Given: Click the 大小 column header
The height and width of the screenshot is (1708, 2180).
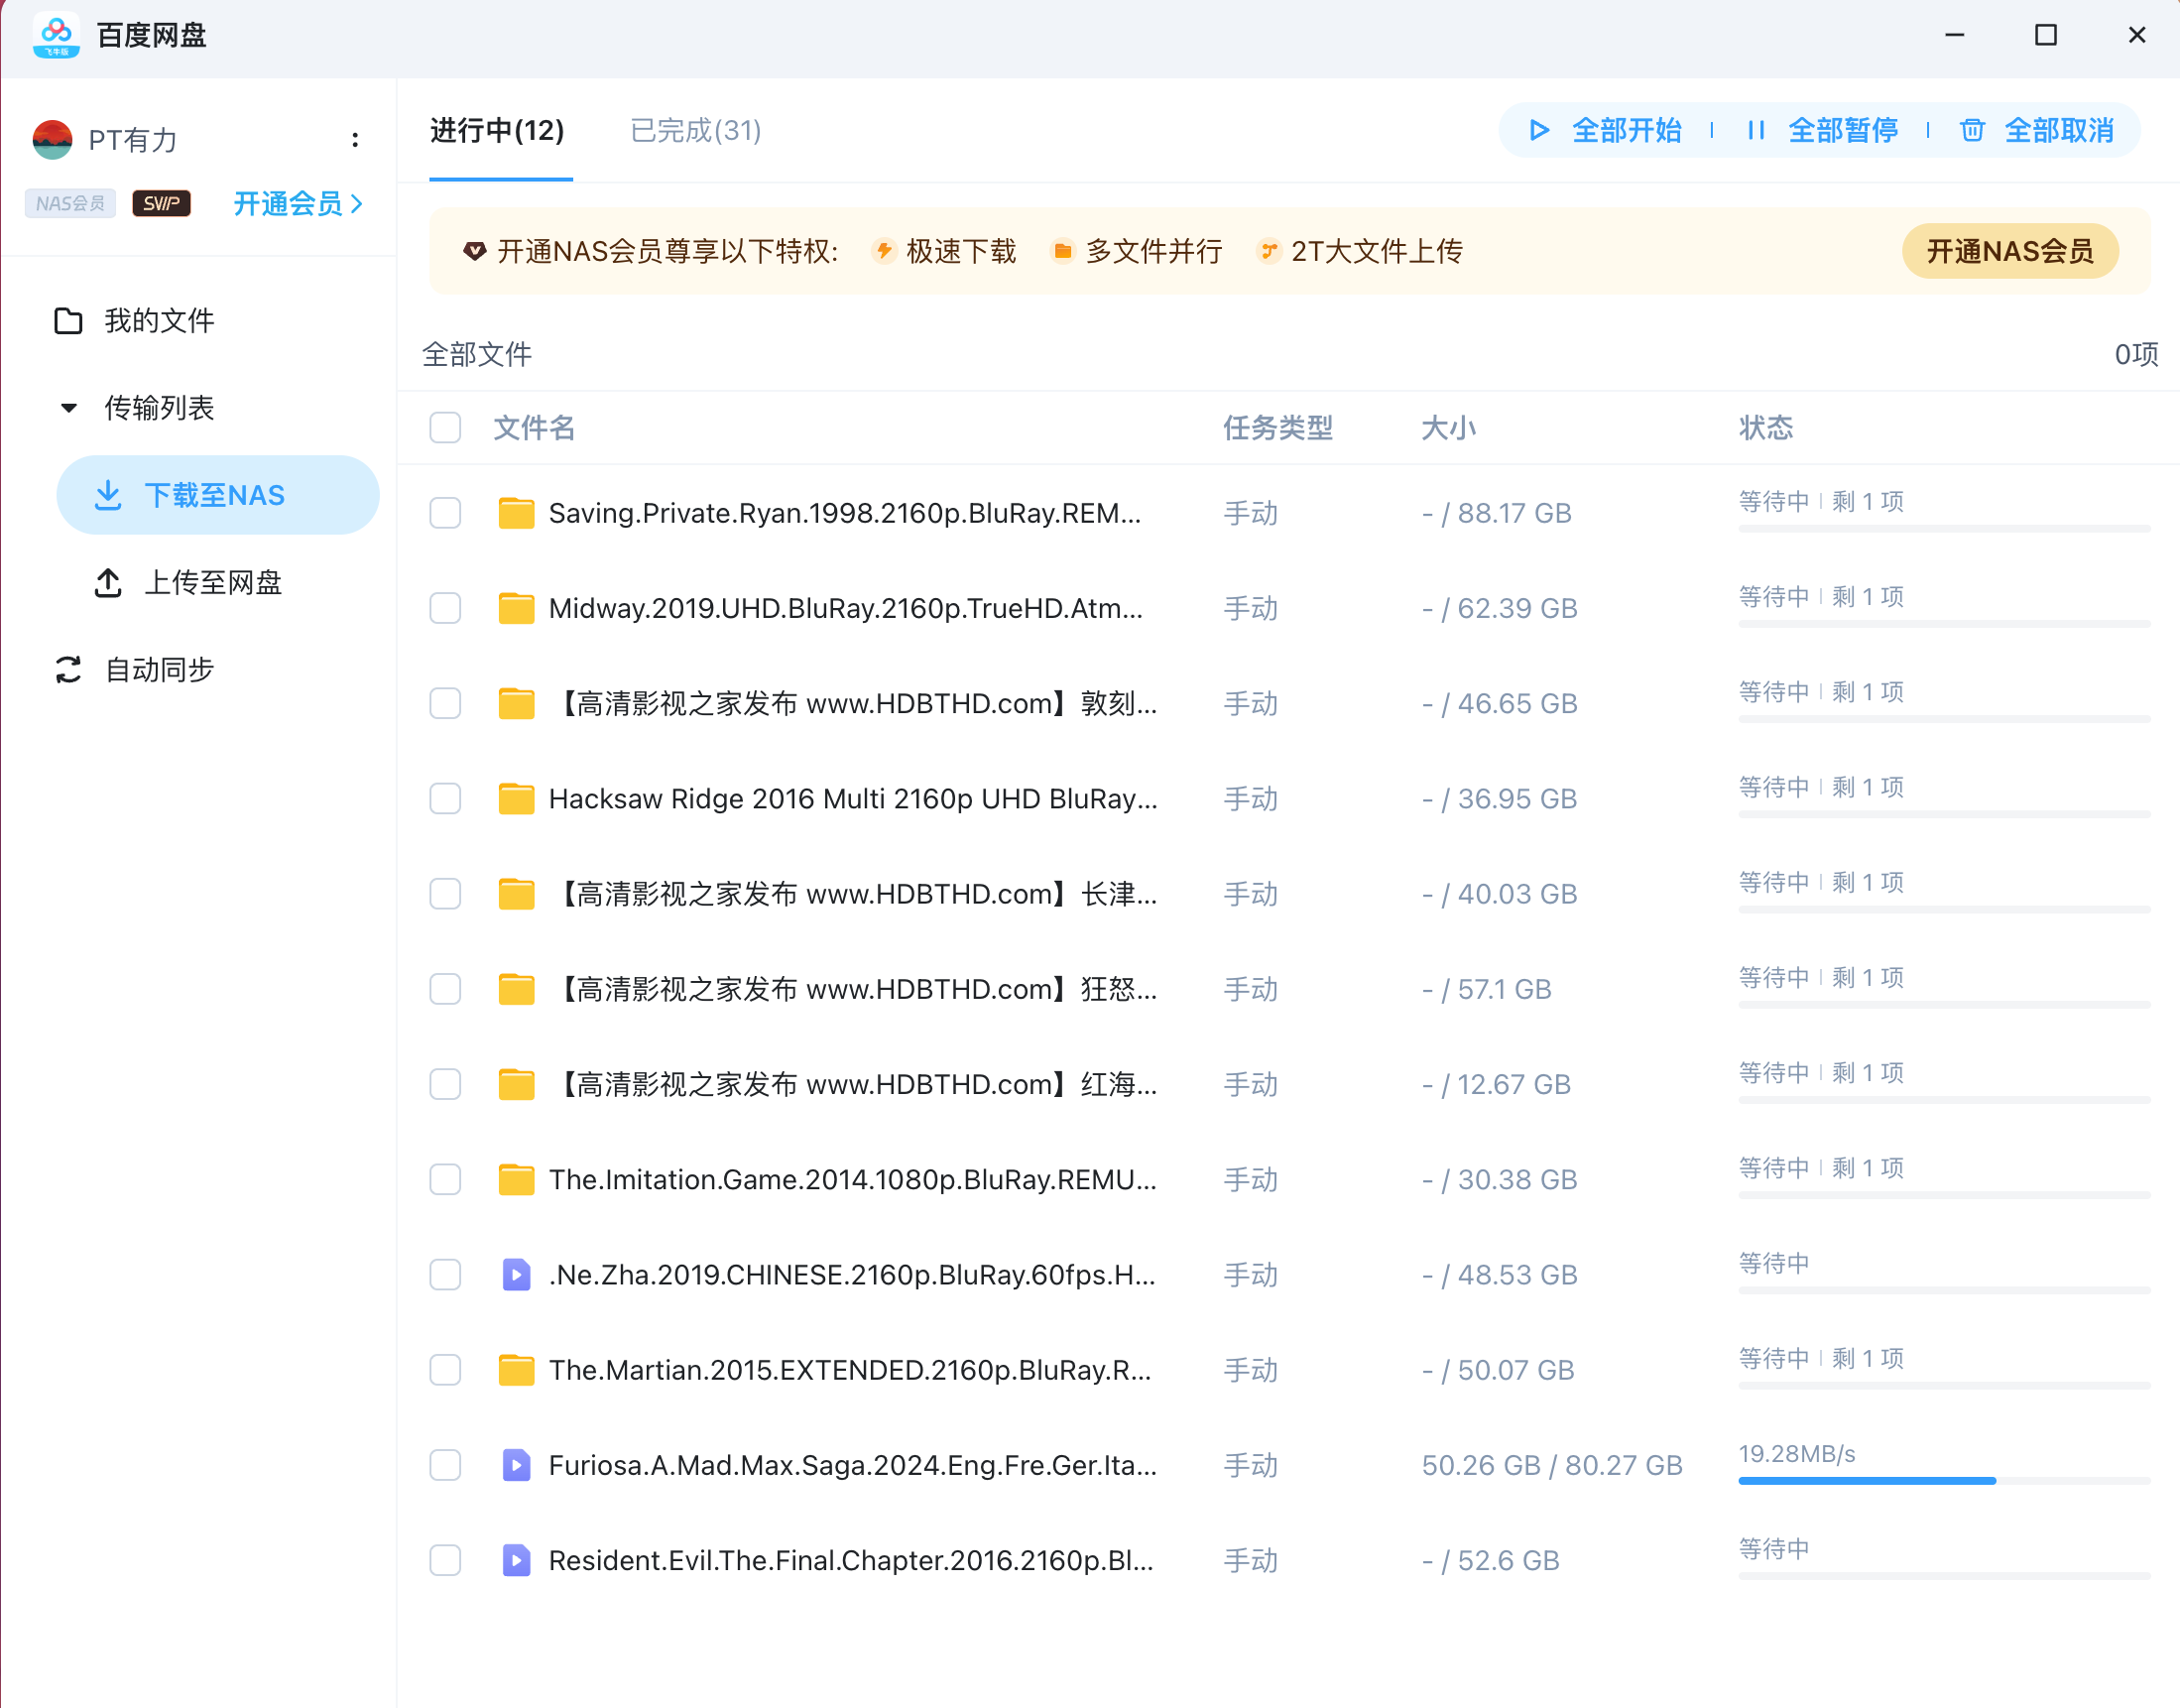Looking at the screenshot, I should pyautogui.click(x=1448, y=428).
